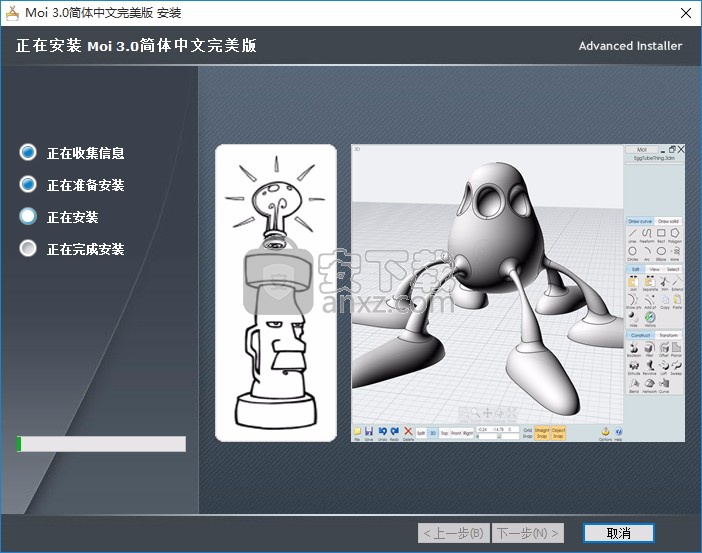Screen dimensions: 702x553
Task: Choose the Fillet construct tool
Action: click(x=649, y=348)
